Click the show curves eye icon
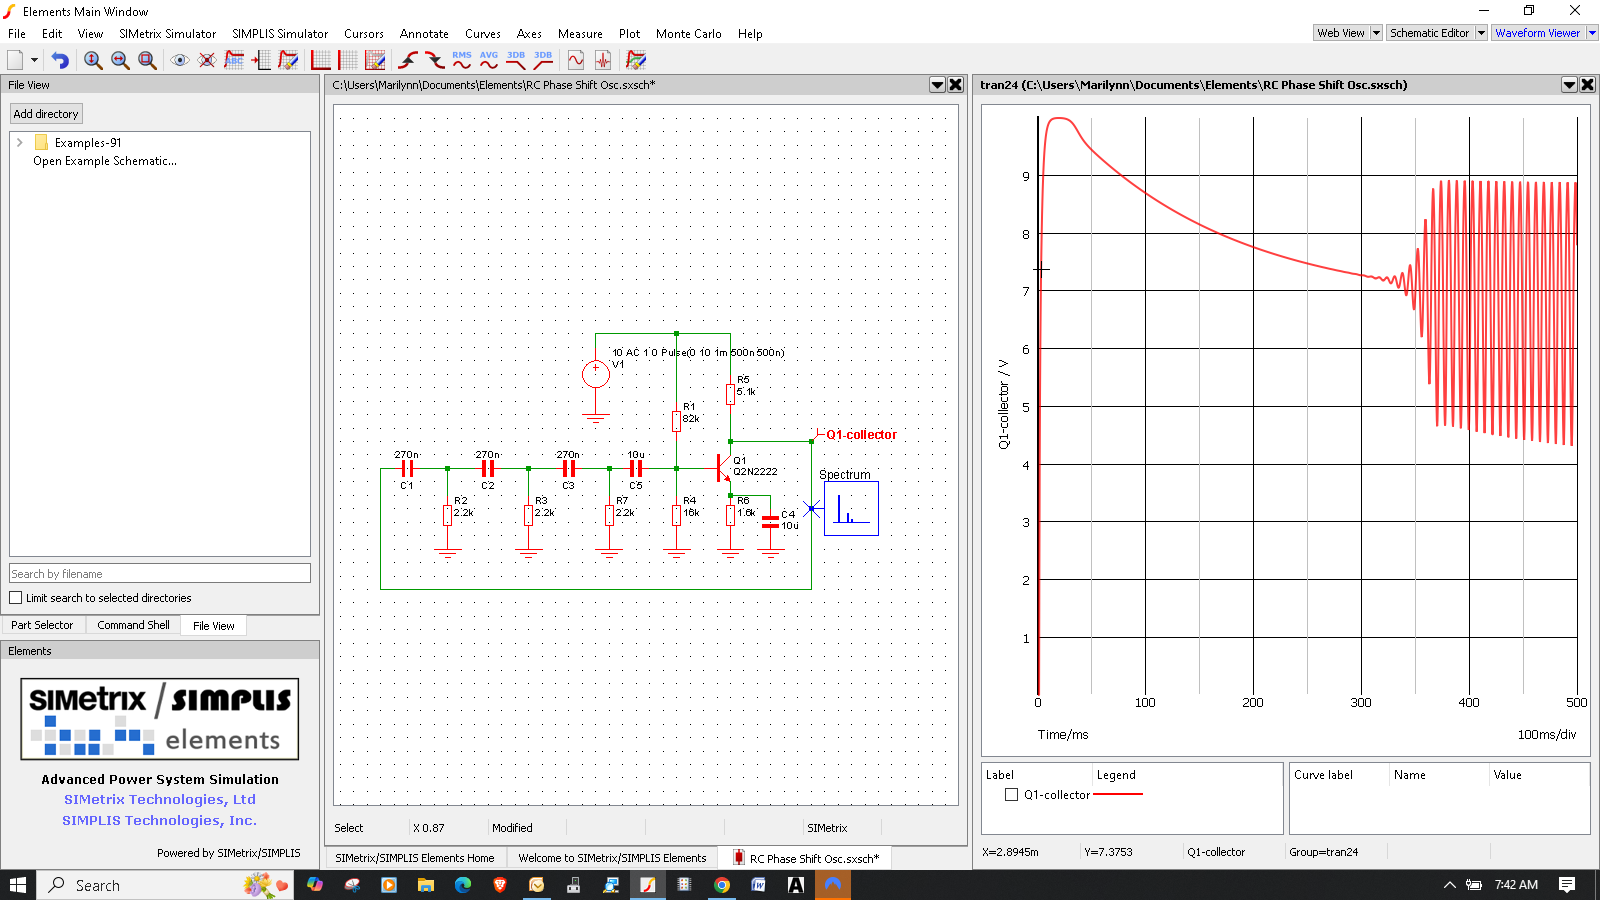This screenshot has height=900, width=1600. (180, 60)
